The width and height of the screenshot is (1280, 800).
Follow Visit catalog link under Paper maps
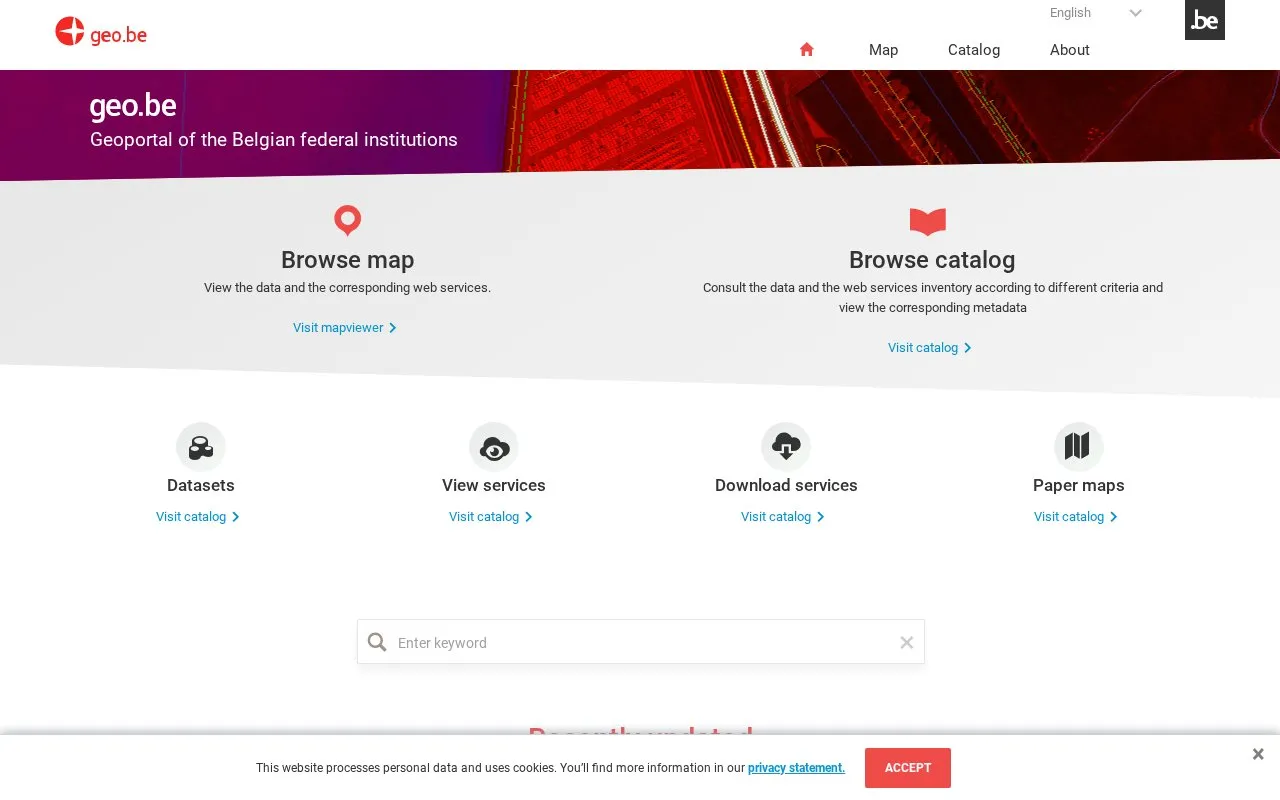click(x=1076, y=517)
